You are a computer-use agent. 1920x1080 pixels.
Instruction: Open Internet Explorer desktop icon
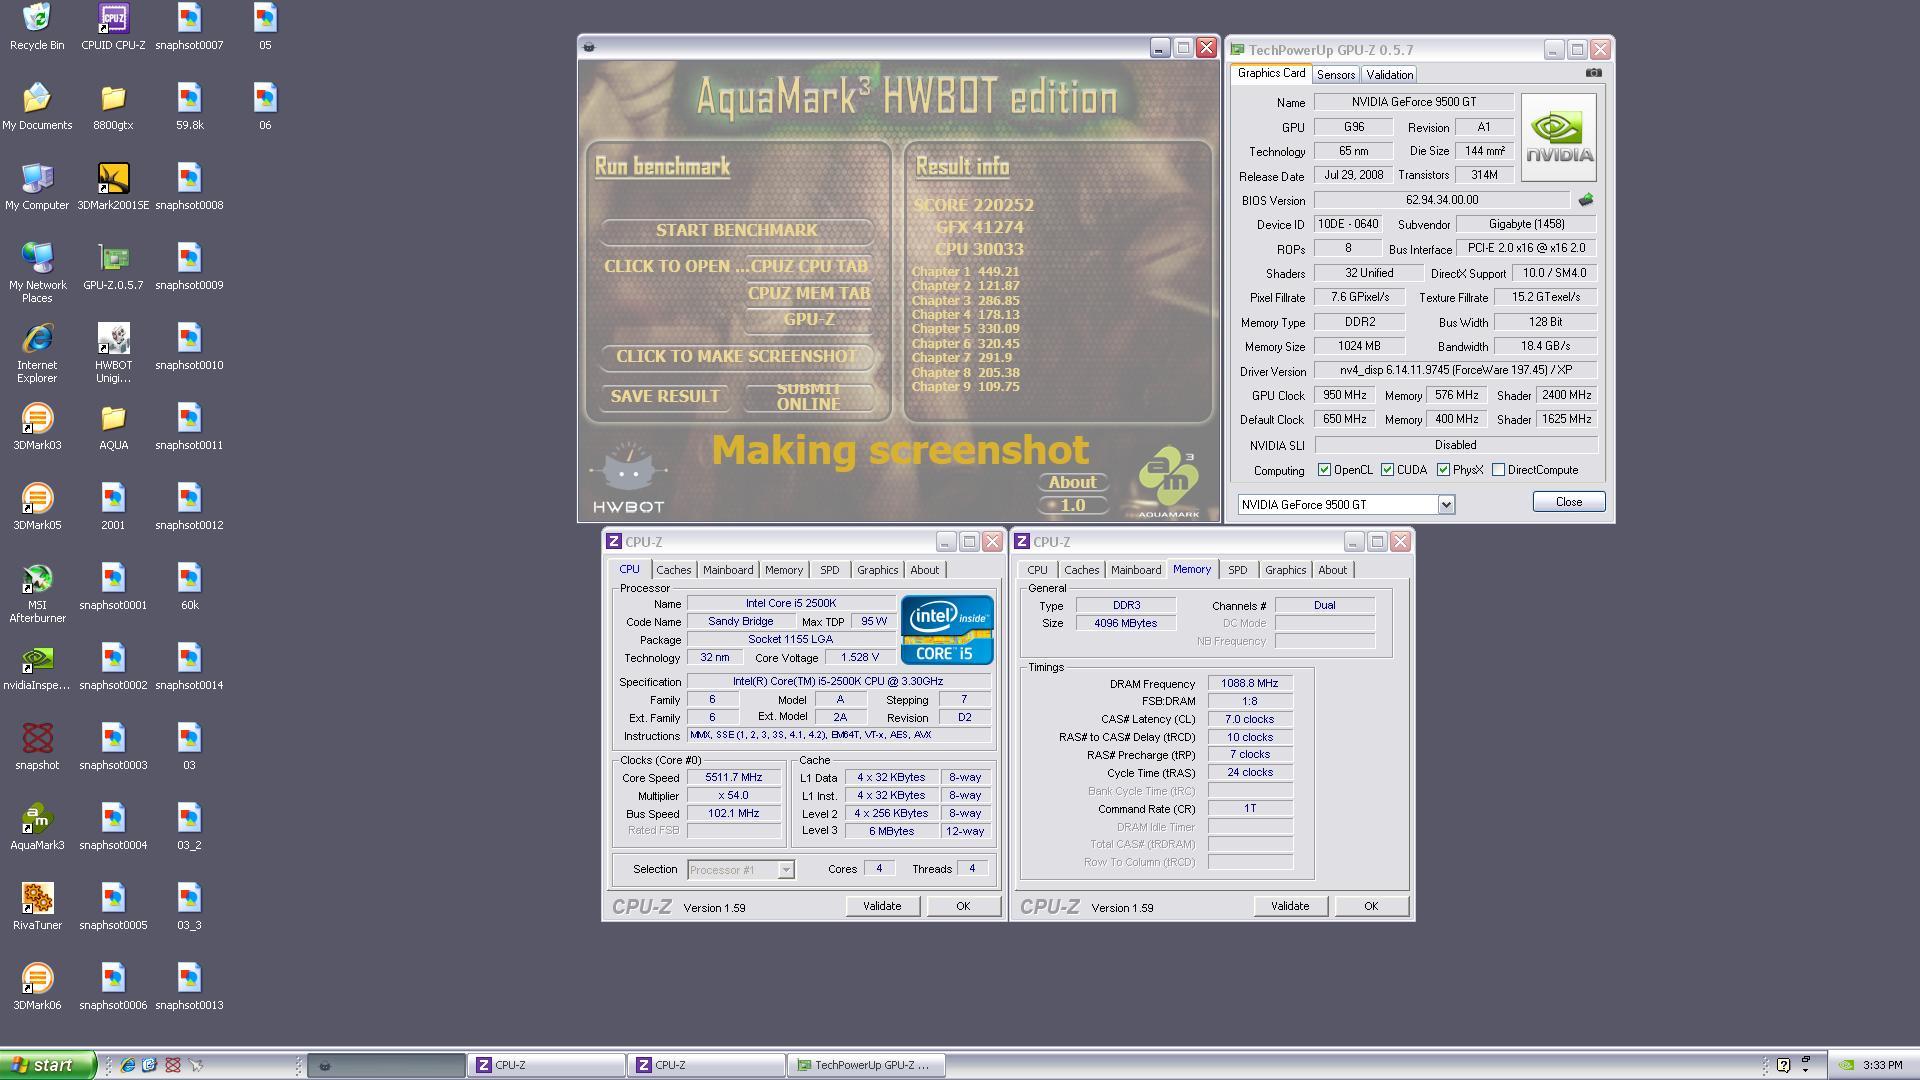pyautogui.click(x=37, y=353)
